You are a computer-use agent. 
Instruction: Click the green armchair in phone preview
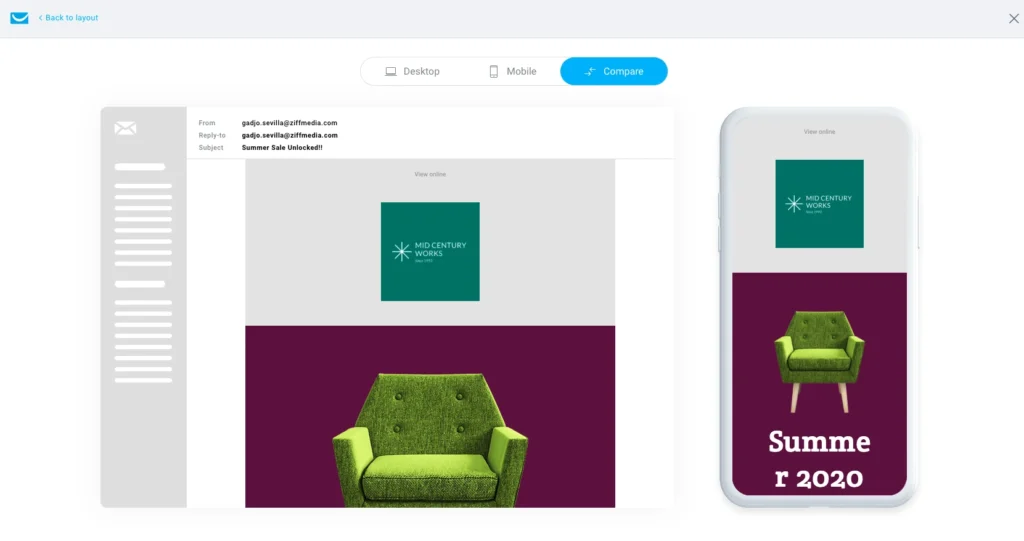coord(819,361)
